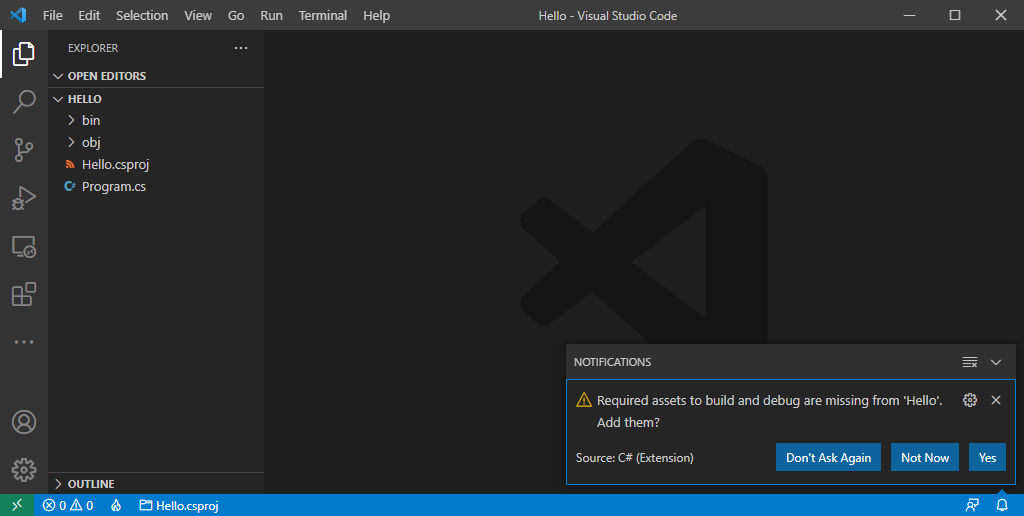Viewport: 1024px width, 516px height.
Task: Click the flame icon in status bar
Action: click(116, 505)
